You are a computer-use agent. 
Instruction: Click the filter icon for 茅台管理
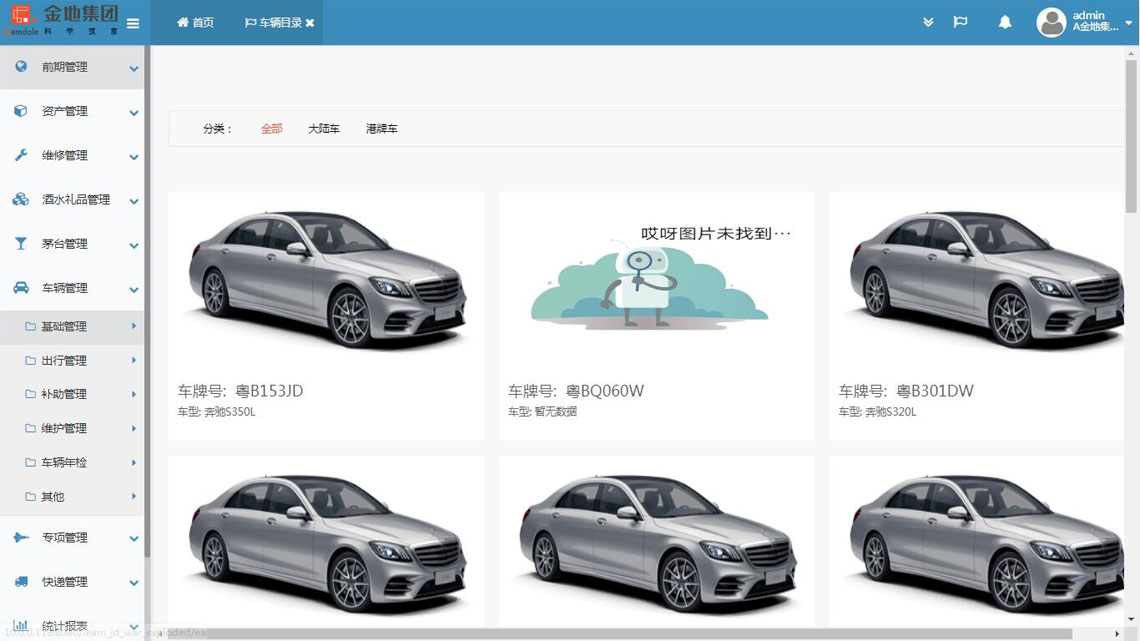21,244
